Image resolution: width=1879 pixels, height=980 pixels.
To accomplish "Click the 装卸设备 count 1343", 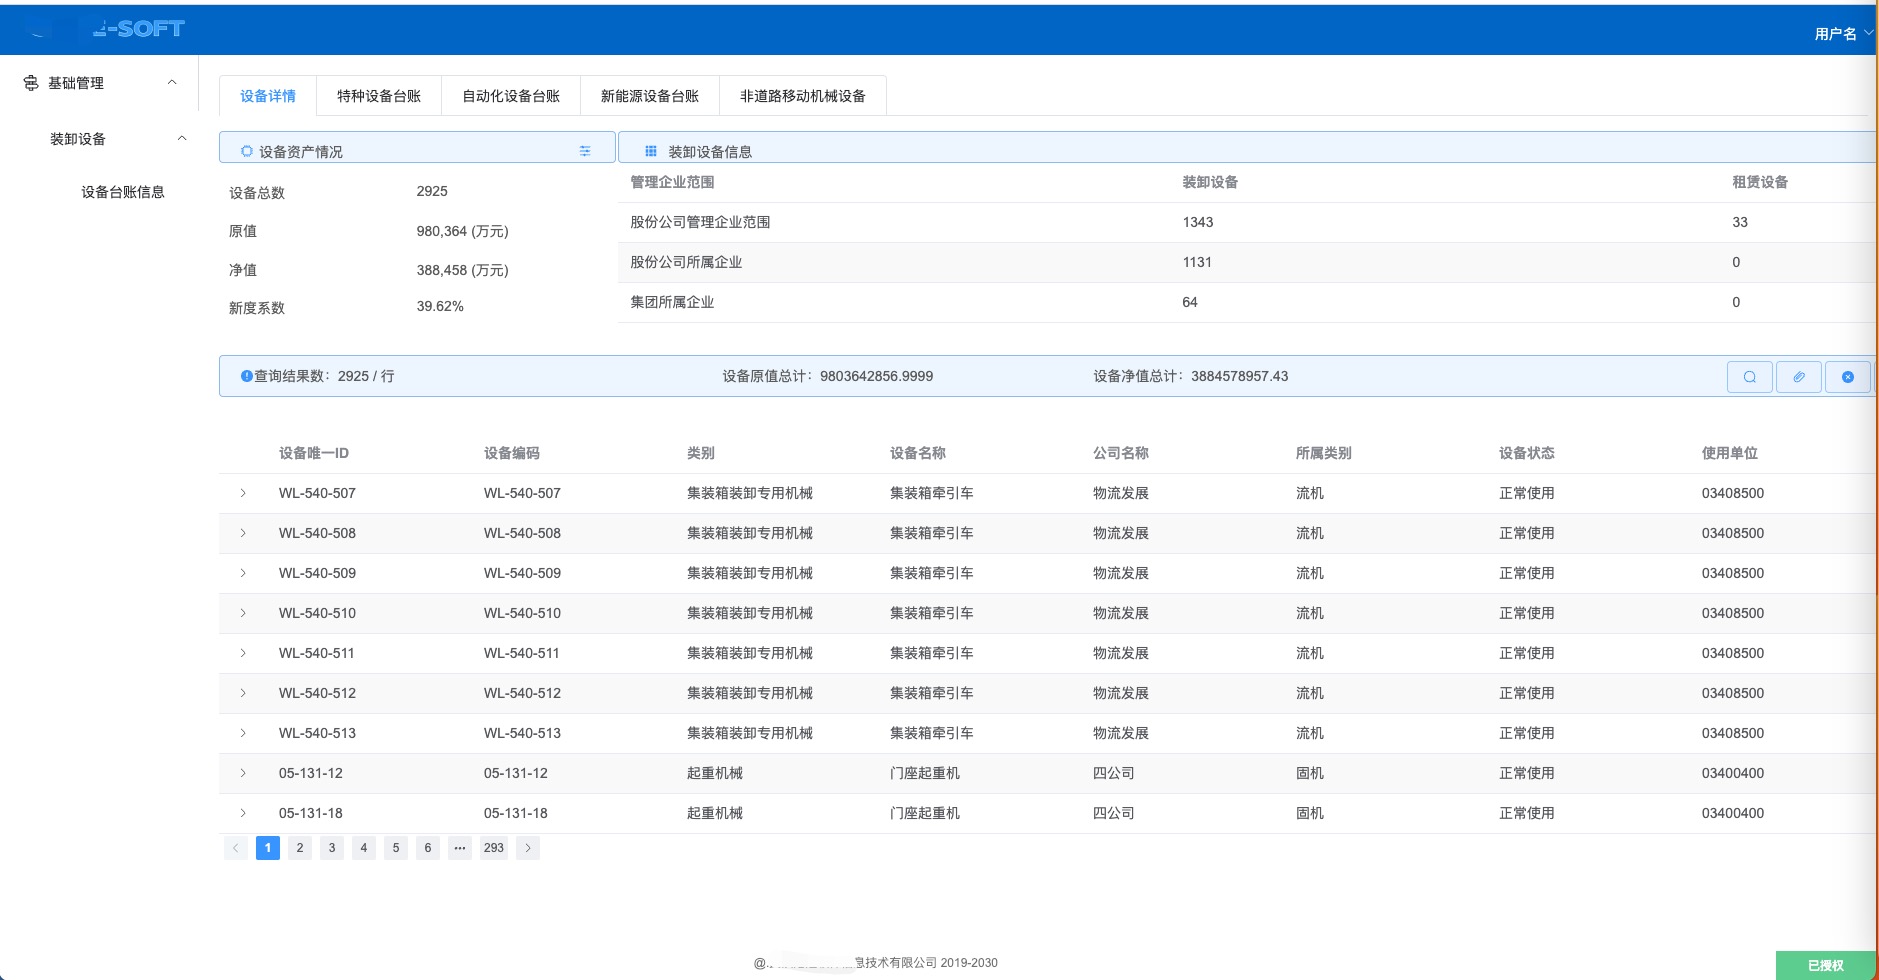I will point(1198,222).
